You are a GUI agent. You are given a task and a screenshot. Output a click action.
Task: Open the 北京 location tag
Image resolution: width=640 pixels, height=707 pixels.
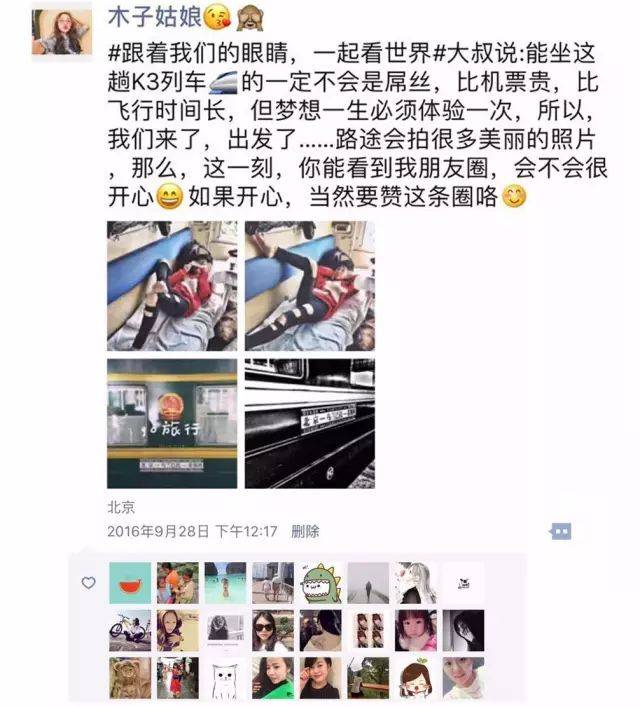click(x=121, y=507)
